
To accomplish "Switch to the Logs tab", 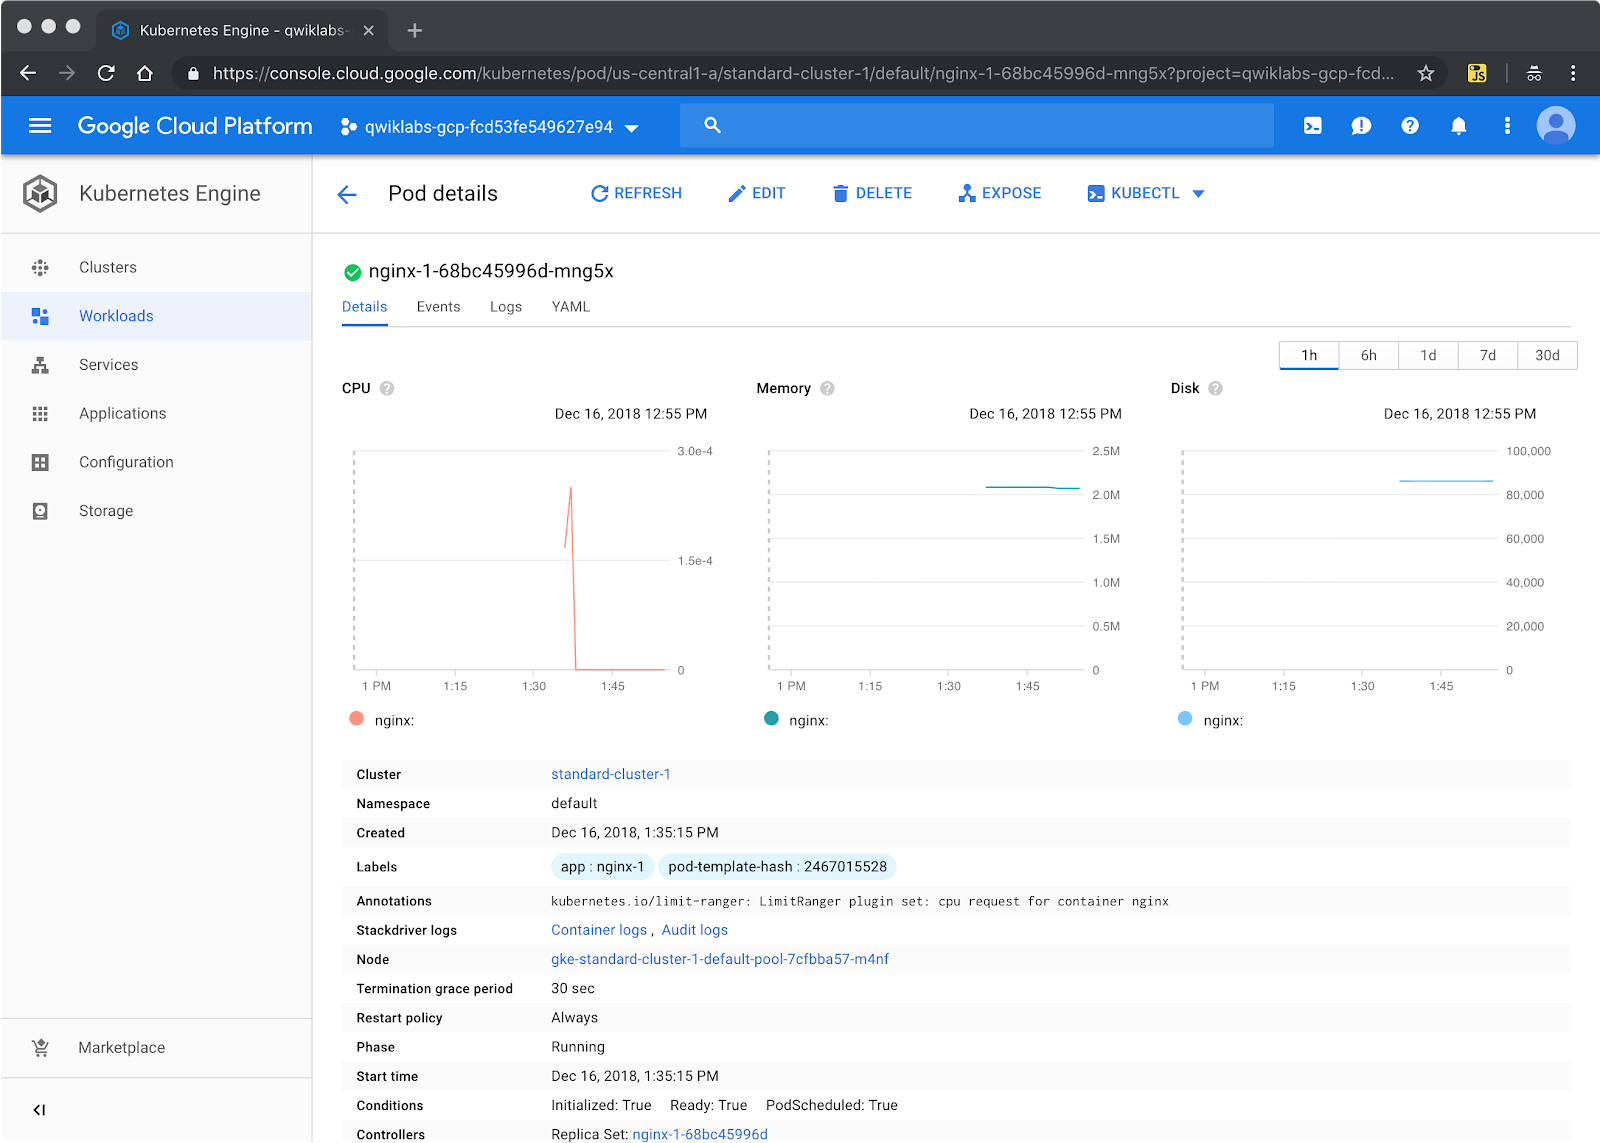I will pyautogui.click(x=506, y=307).
